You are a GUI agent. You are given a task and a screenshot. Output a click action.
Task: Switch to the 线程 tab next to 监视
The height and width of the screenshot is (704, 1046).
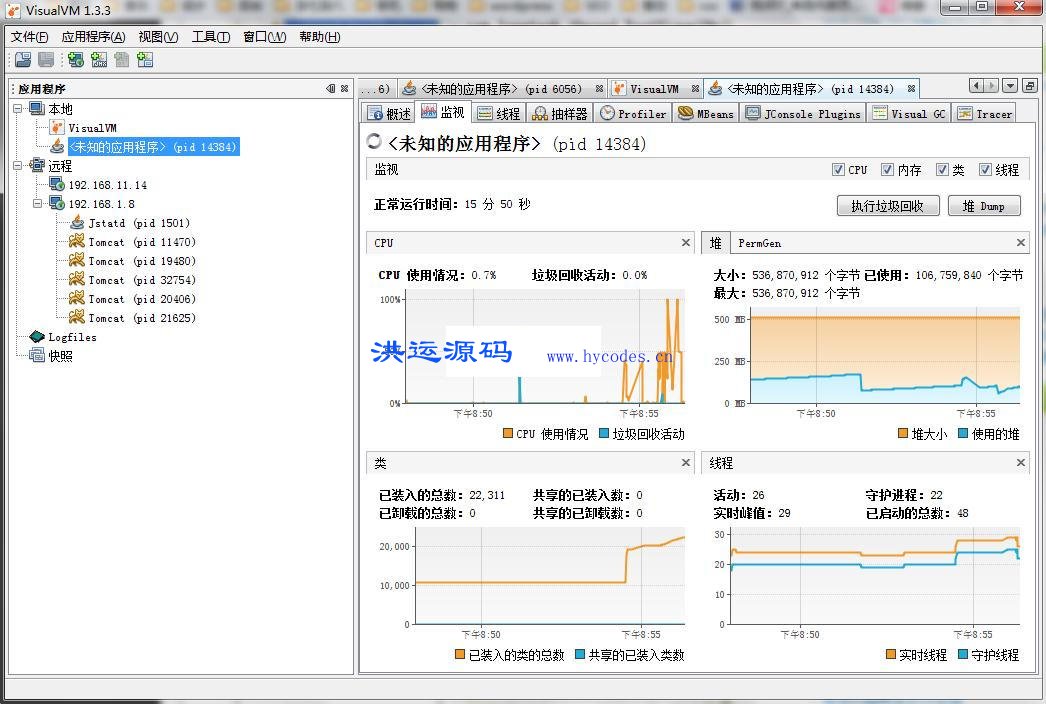pyautogui.click(x=498, y=113)
